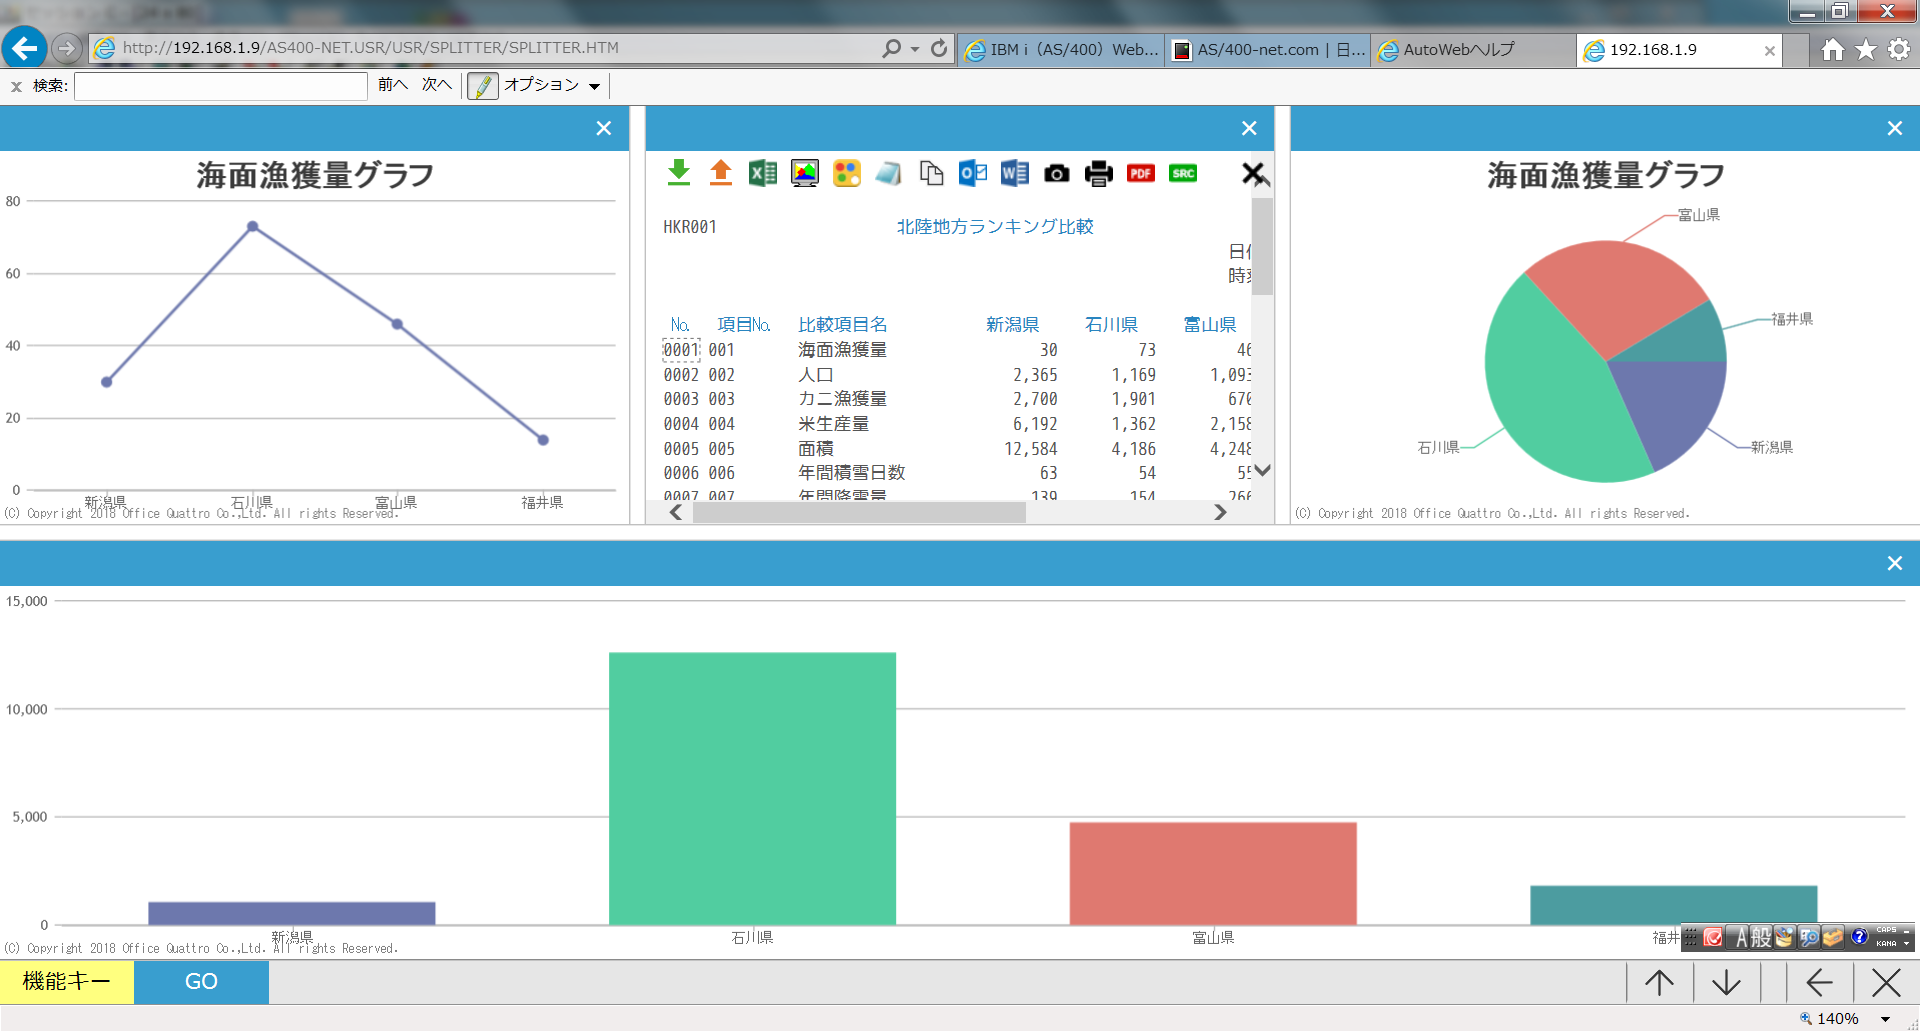
Task: Expand the 140% zoom level dropdown
Action: point(1885,1019)
